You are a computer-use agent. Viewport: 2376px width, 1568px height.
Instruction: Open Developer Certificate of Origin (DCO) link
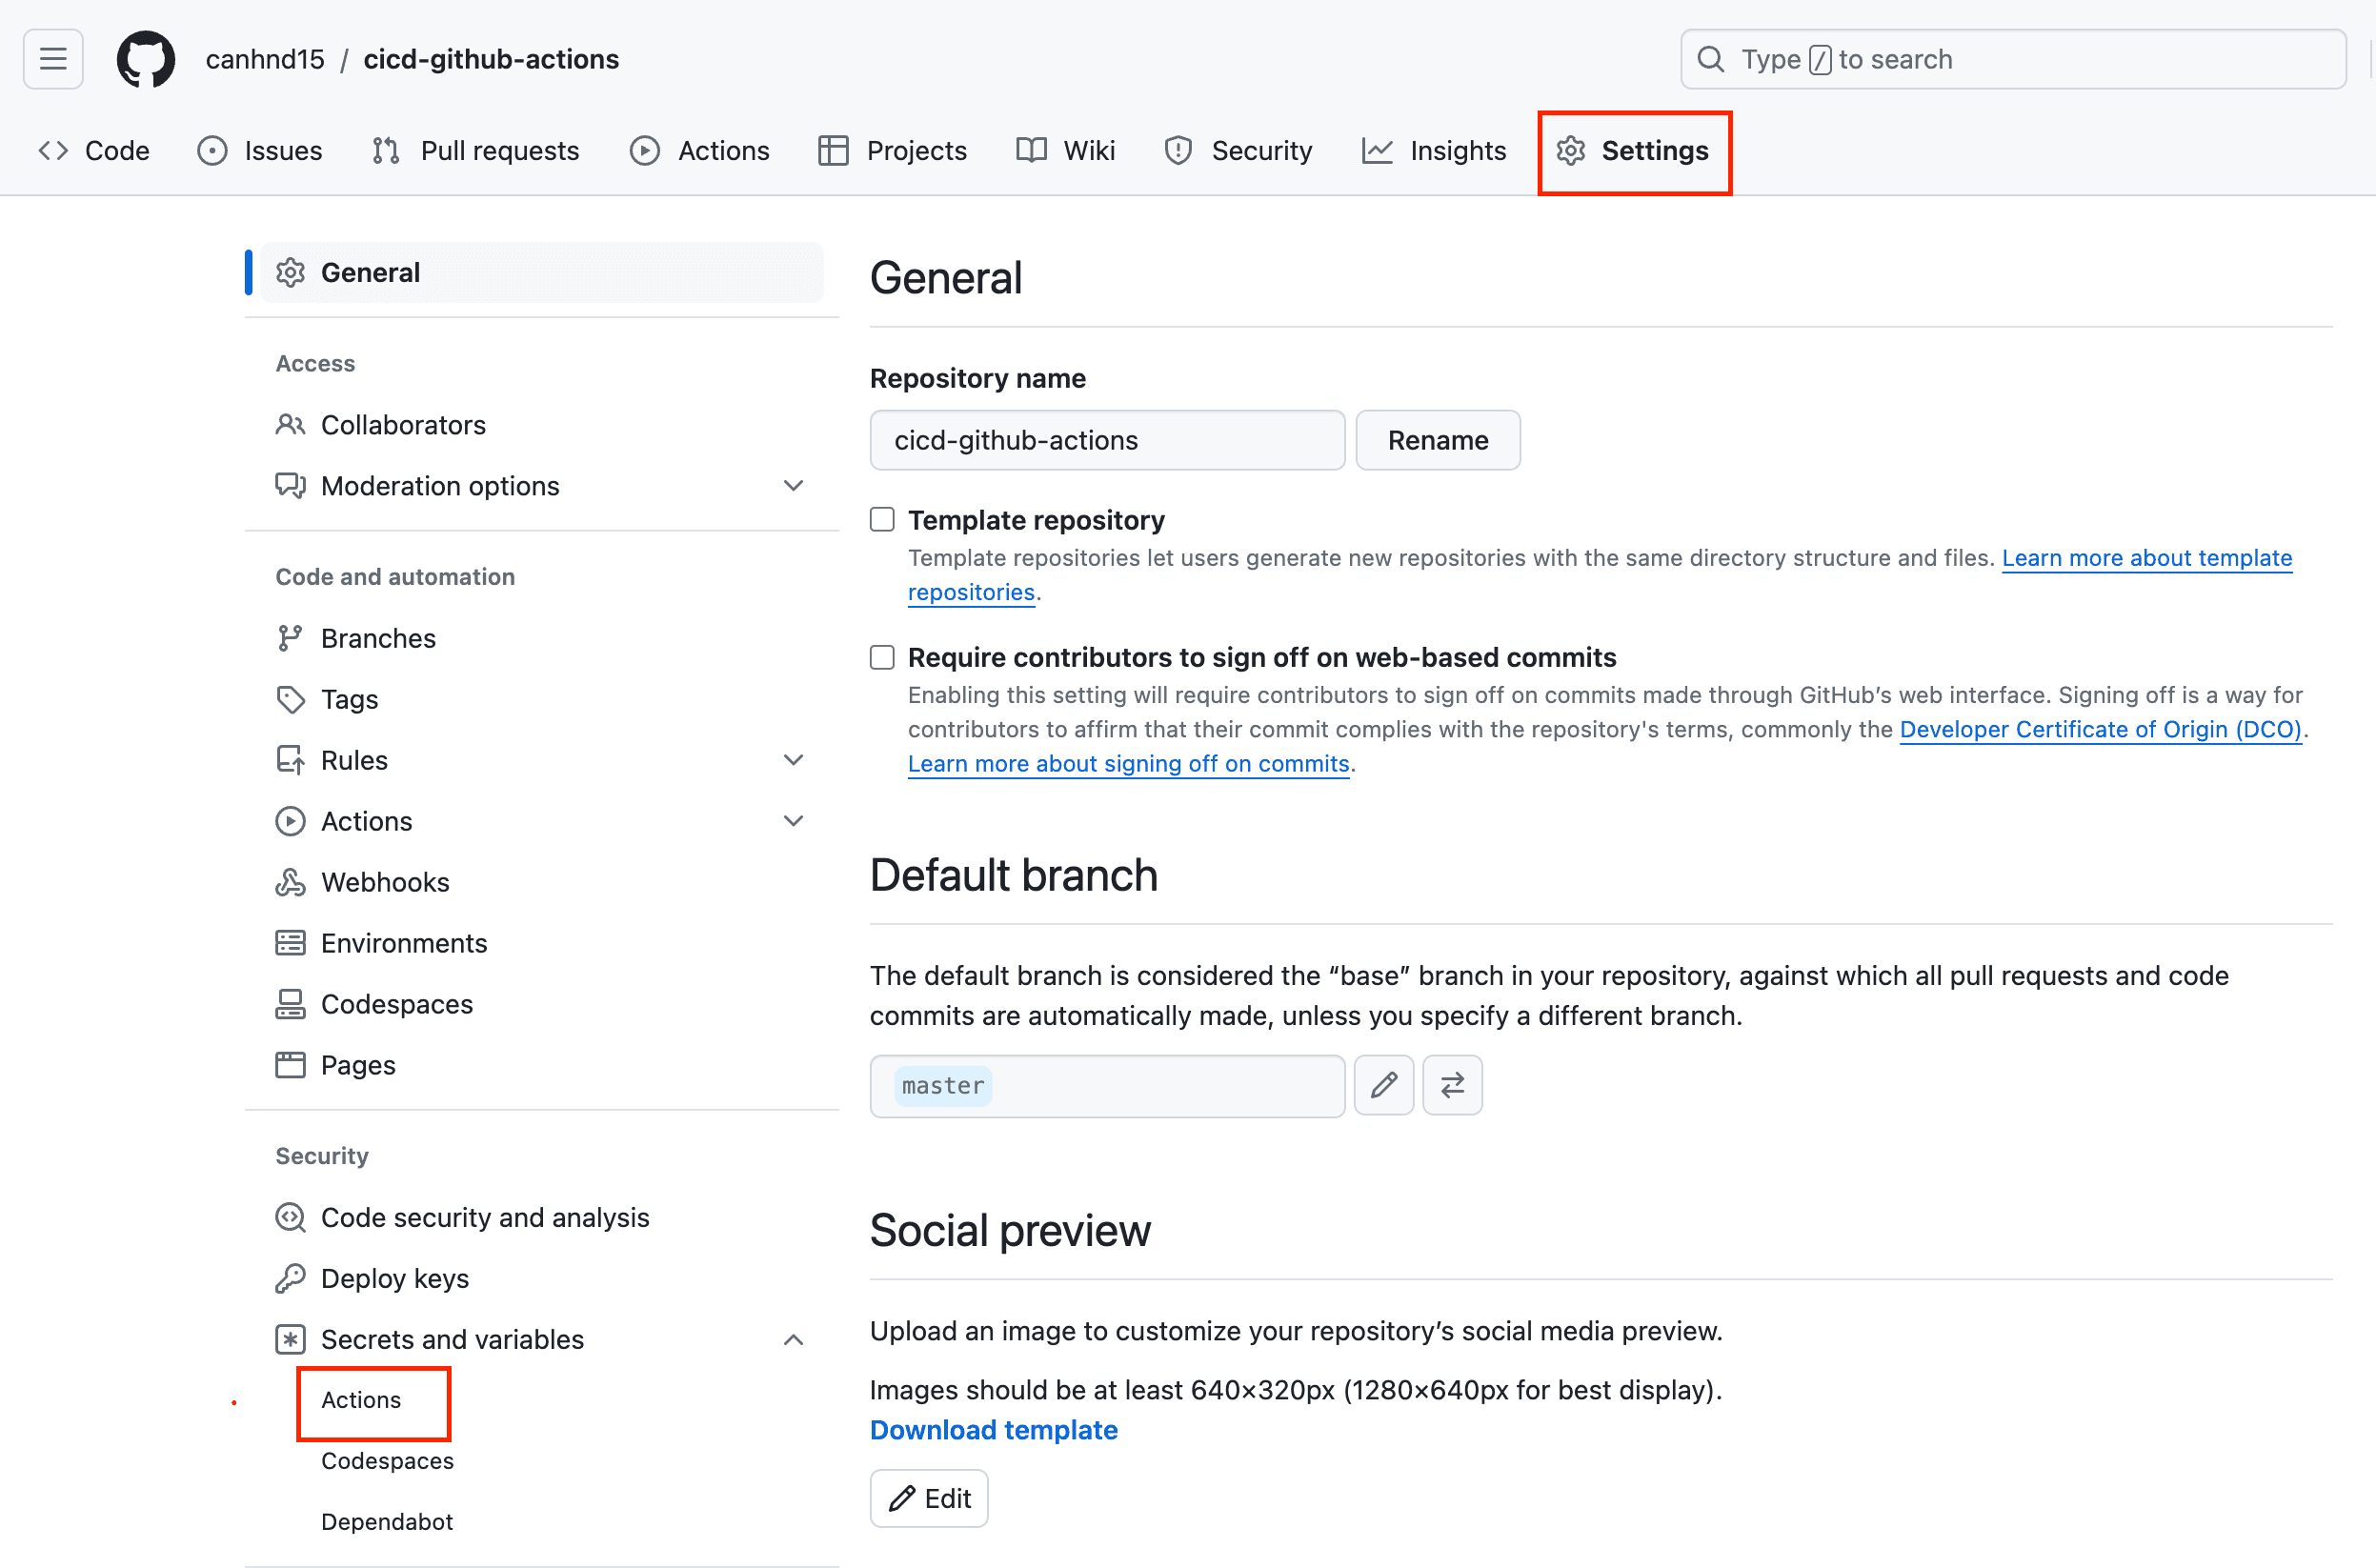pyautogui.click(x=2101, y=729)
